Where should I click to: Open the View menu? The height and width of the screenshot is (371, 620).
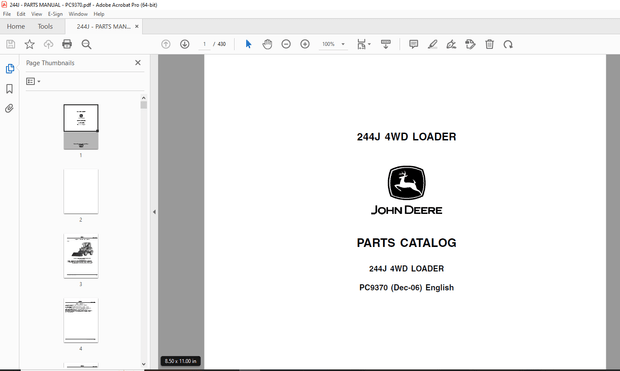click(x=36, y=14)
